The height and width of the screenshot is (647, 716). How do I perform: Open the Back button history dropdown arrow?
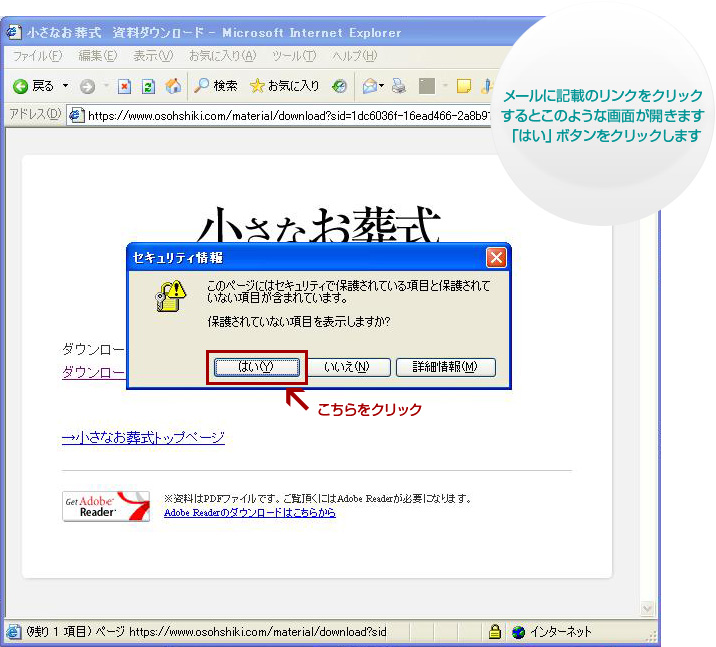point(65,86)
